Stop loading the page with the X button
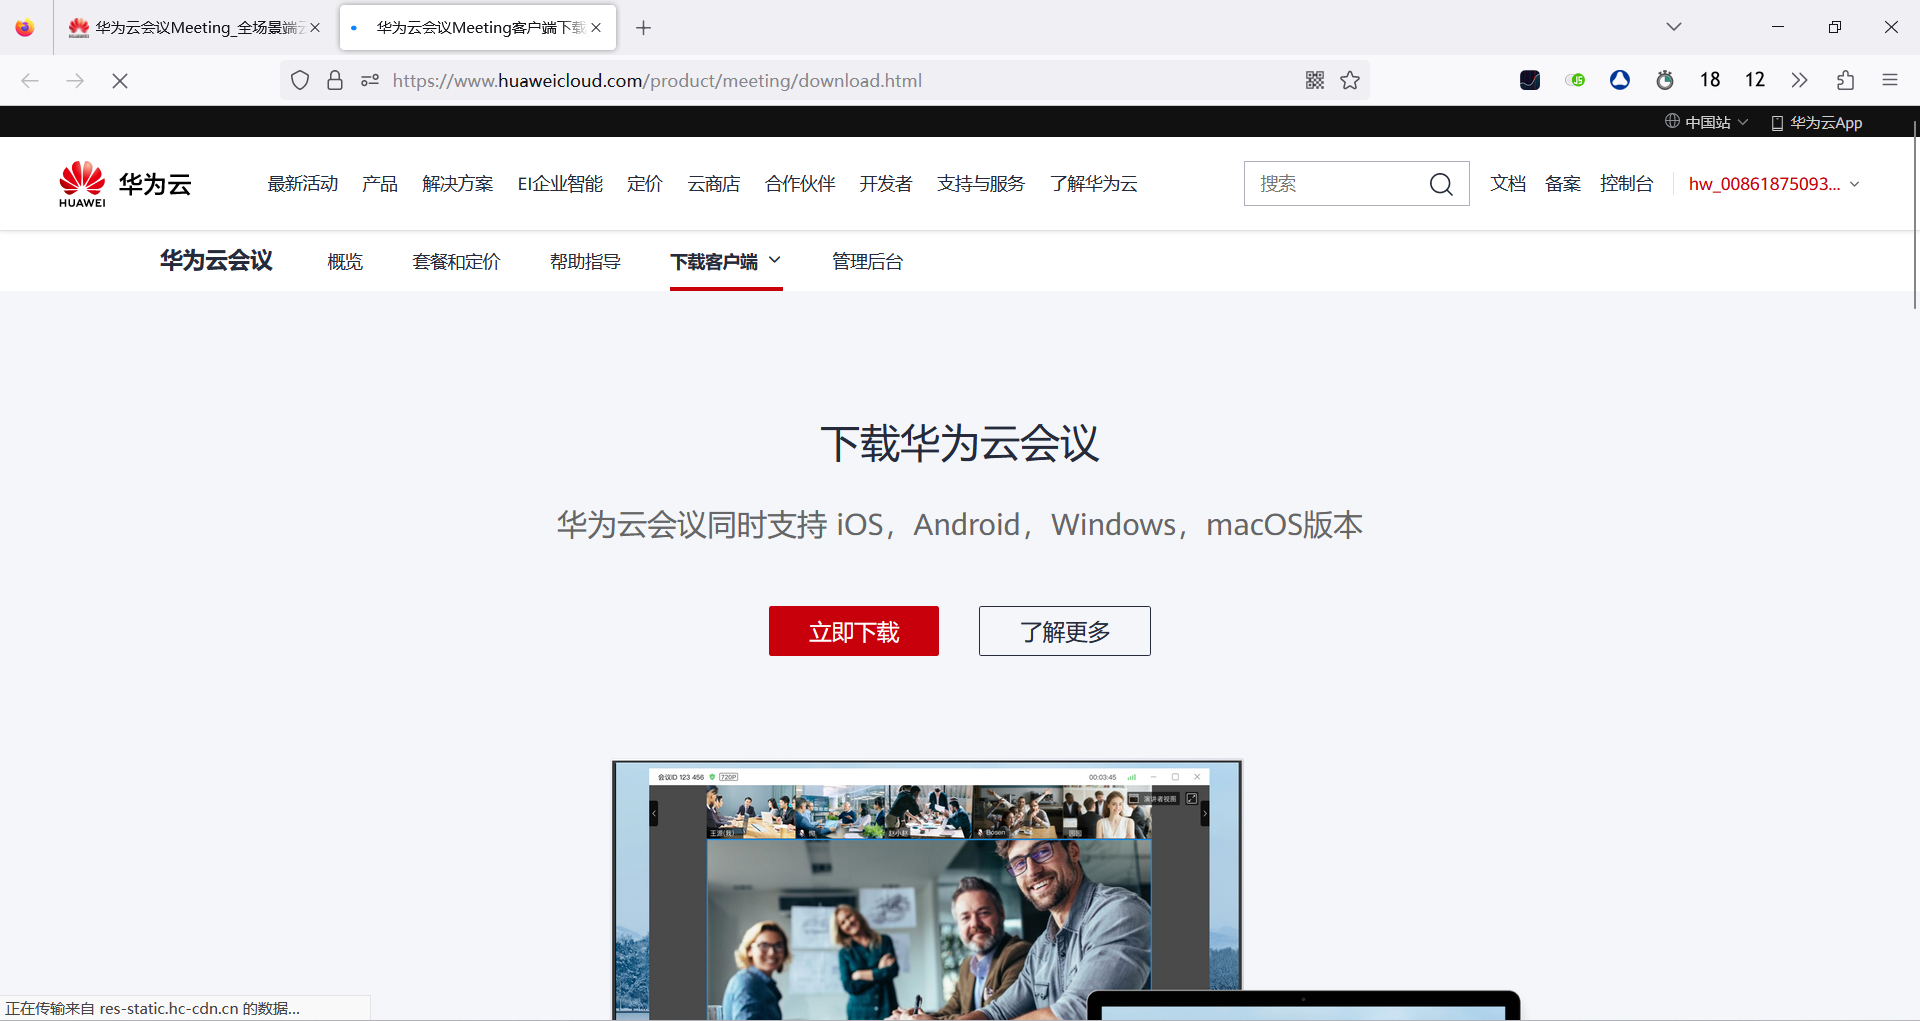The width and height of the screenshot is (1920, 1021). (120, 81)
